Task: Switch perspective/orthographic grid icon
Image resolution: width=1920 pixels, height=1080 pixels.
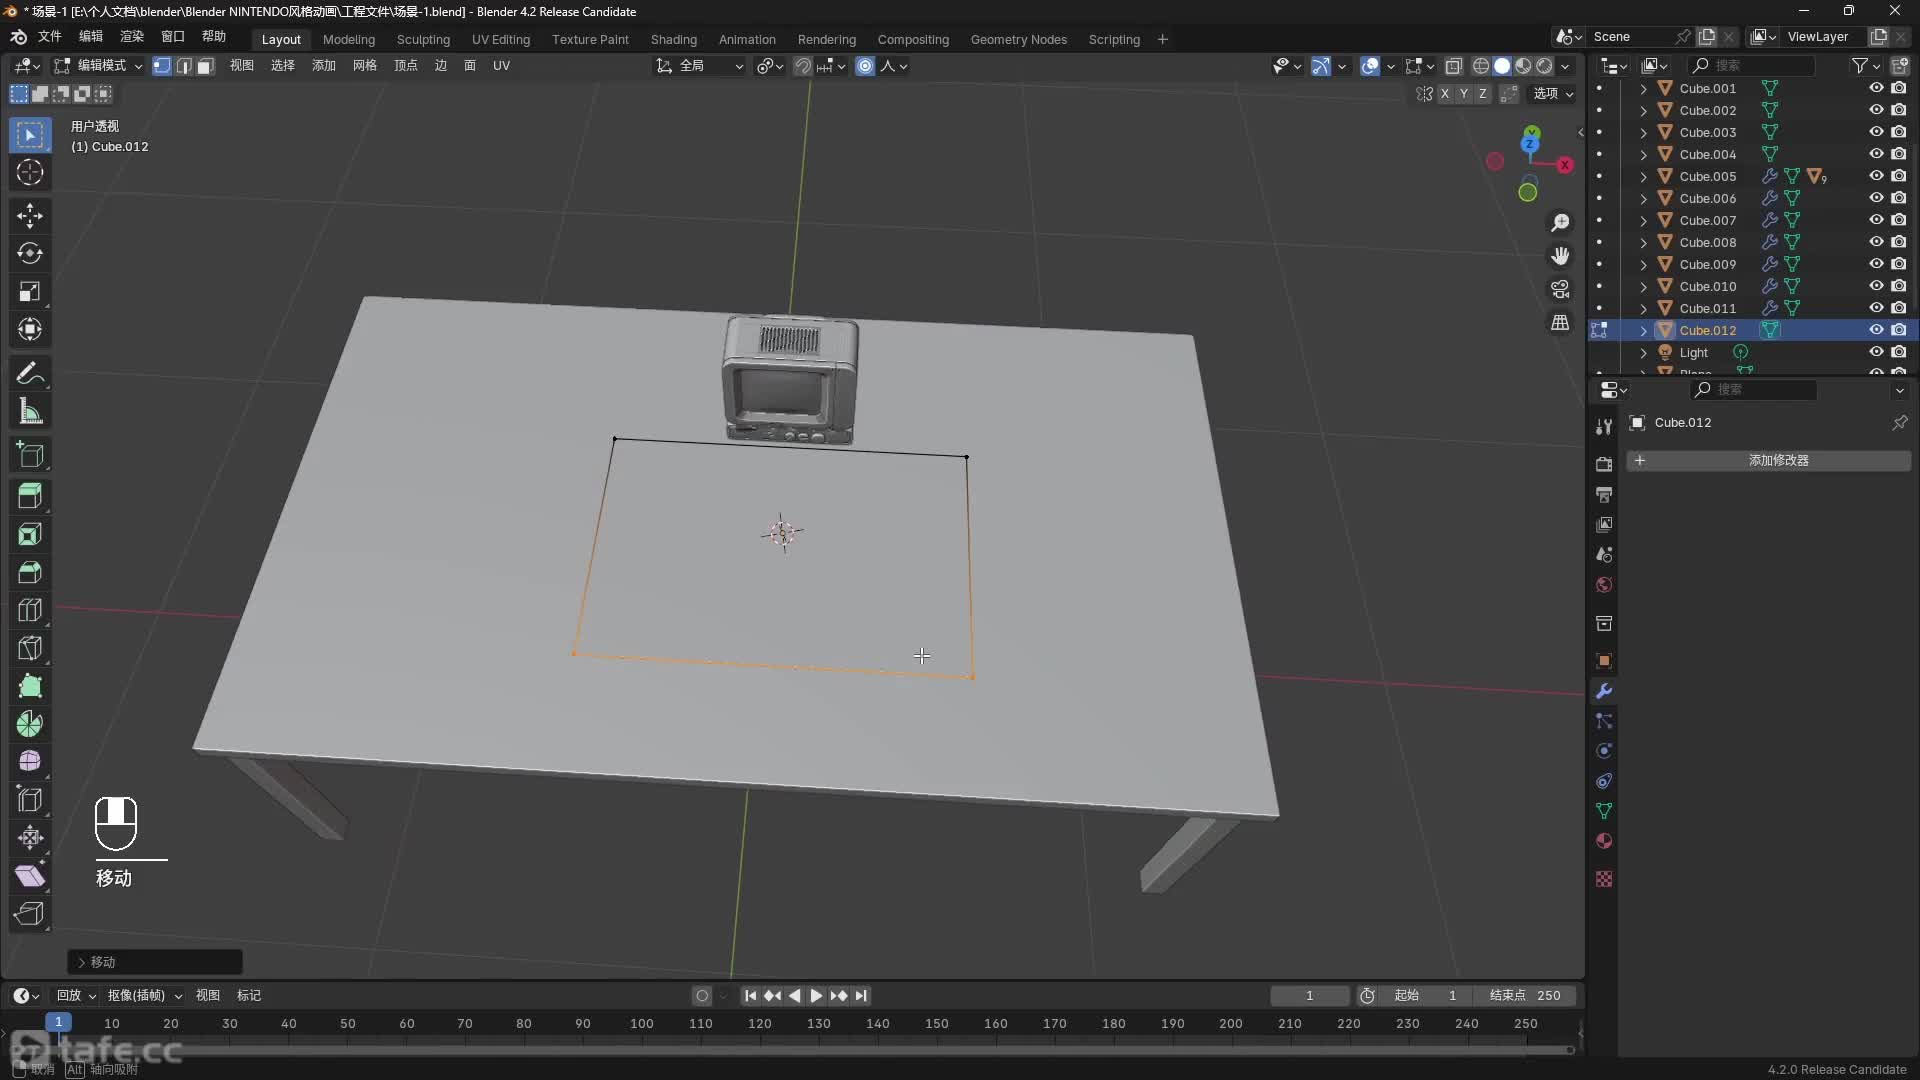Action: (x=1560, y=323)
